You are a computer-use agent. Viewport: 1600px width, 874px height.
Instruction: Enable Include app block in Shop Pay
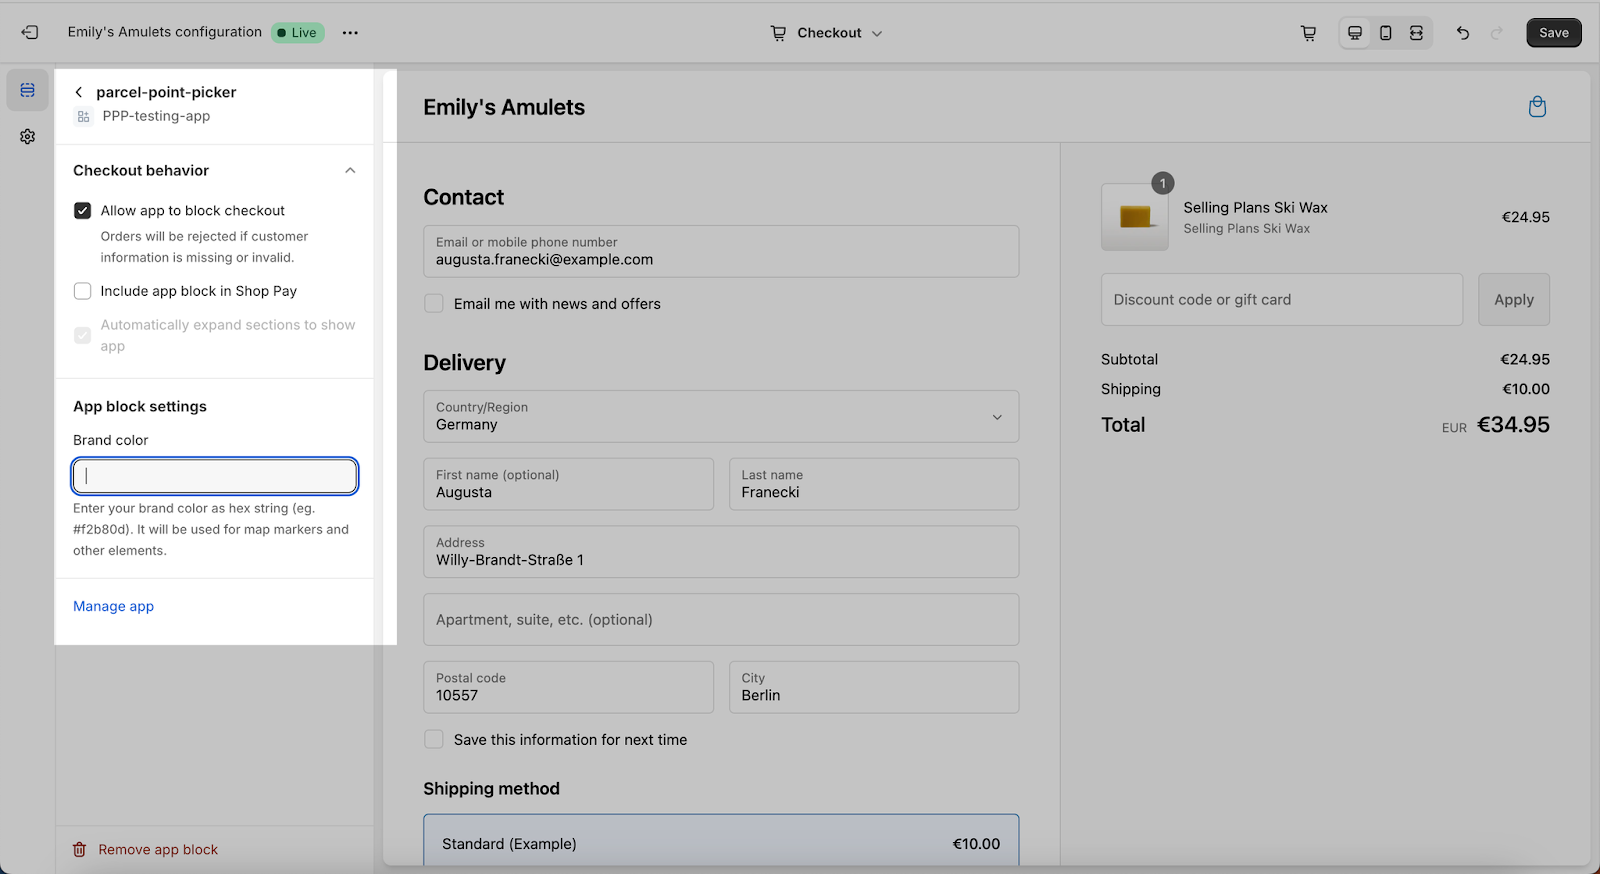pos(83,291)
